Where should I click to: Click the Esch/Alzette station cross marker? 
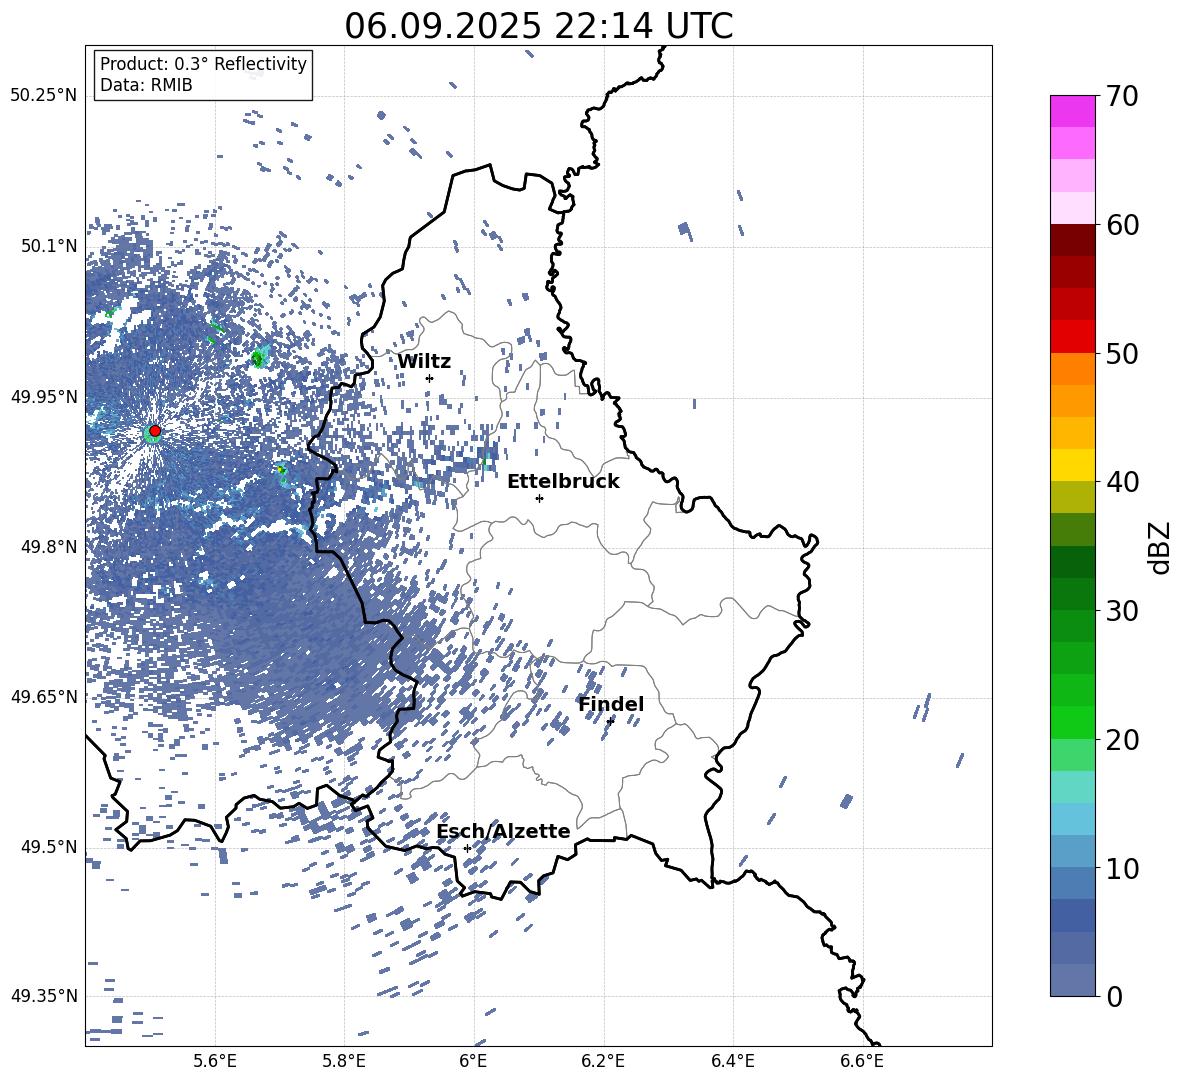coord(467,848)
